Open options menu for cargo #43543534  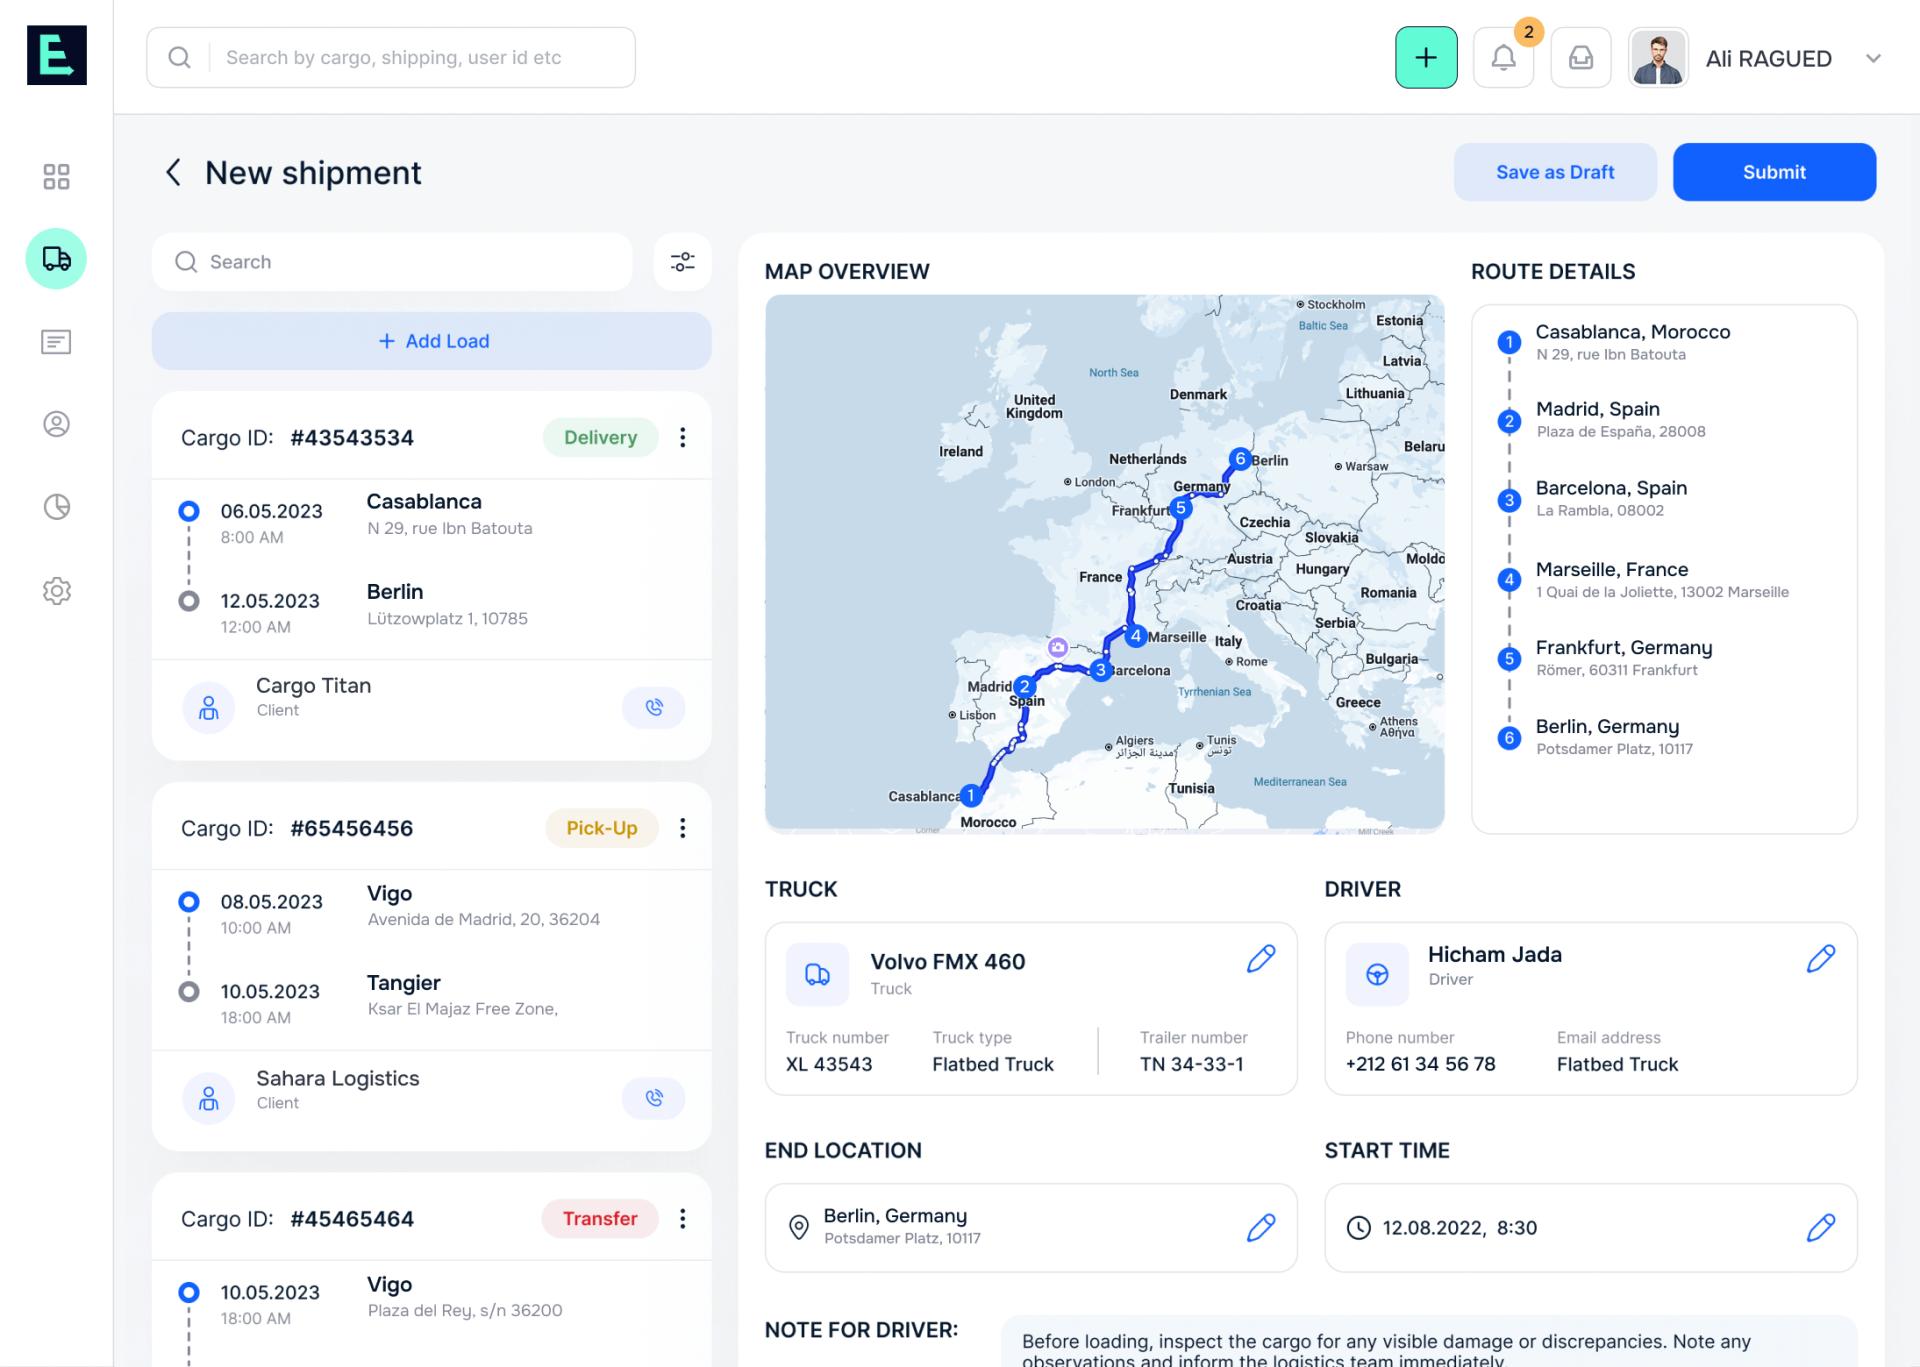[x=682, y=437]
